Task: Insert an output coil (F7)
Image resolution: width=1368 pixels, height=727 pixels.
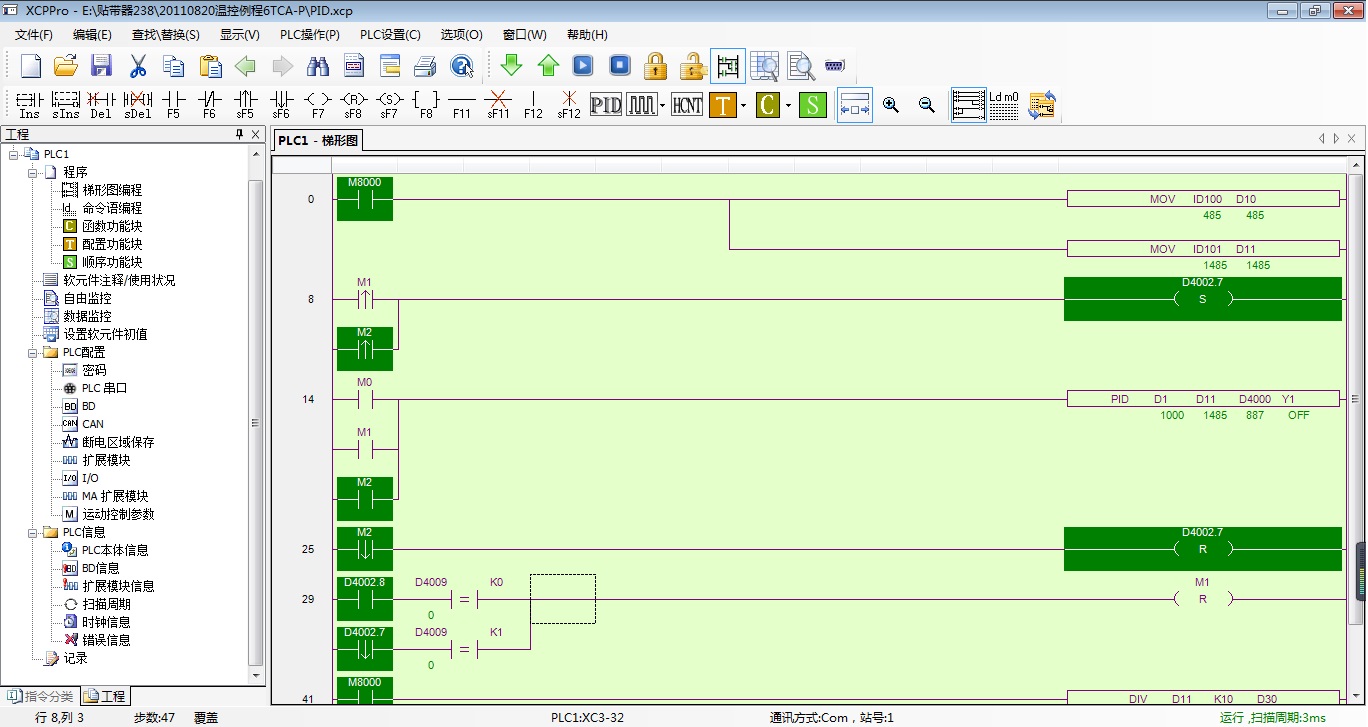Action: 318,105
